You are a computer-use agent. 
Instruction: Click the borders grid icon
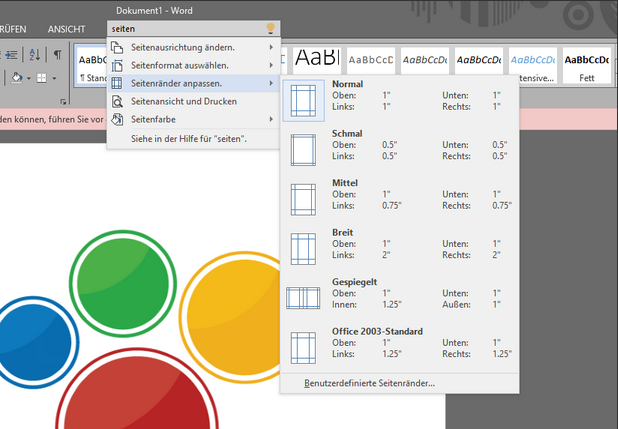coord(41,78)
